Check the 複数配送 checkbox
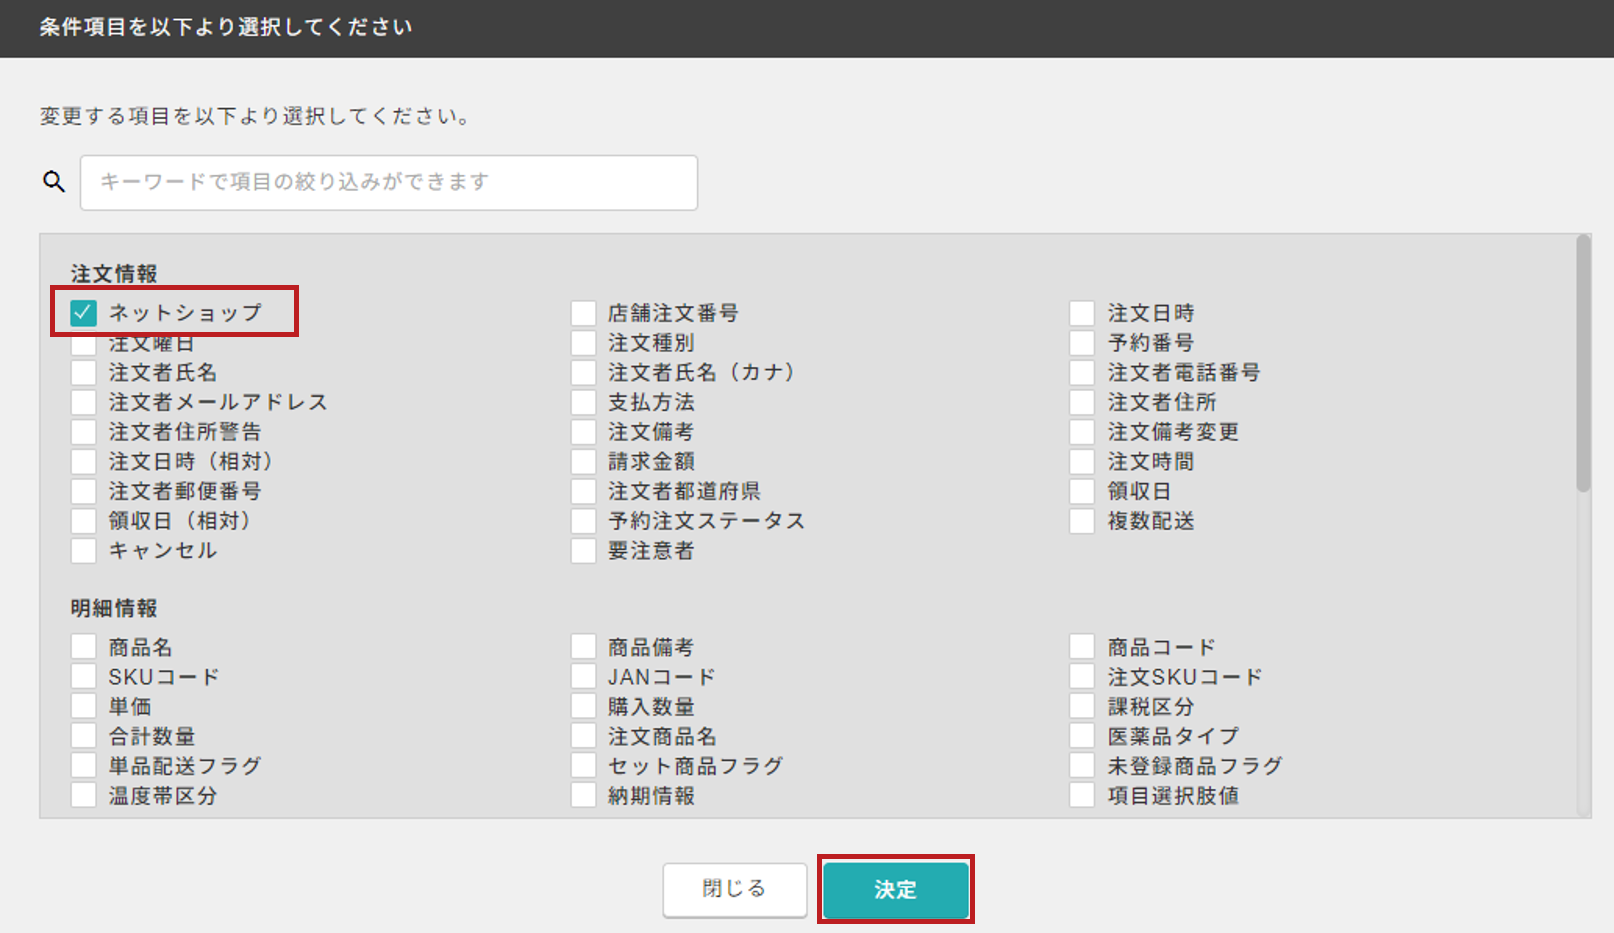The image size is (1614, 933). 1082,521
